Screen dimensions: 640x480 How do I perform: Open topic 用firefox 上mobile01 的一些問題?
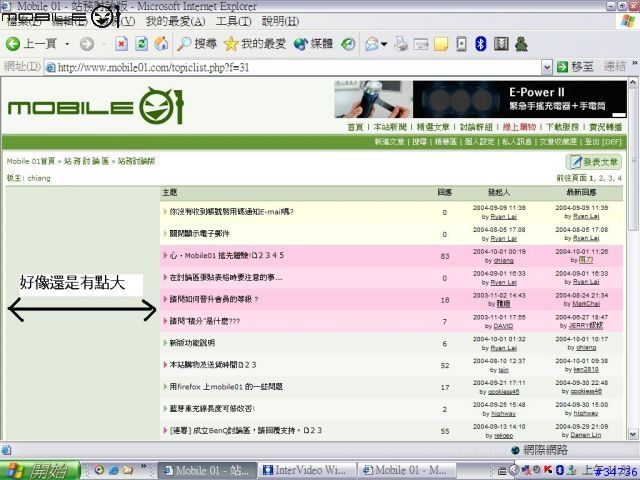tap(226, 387)
